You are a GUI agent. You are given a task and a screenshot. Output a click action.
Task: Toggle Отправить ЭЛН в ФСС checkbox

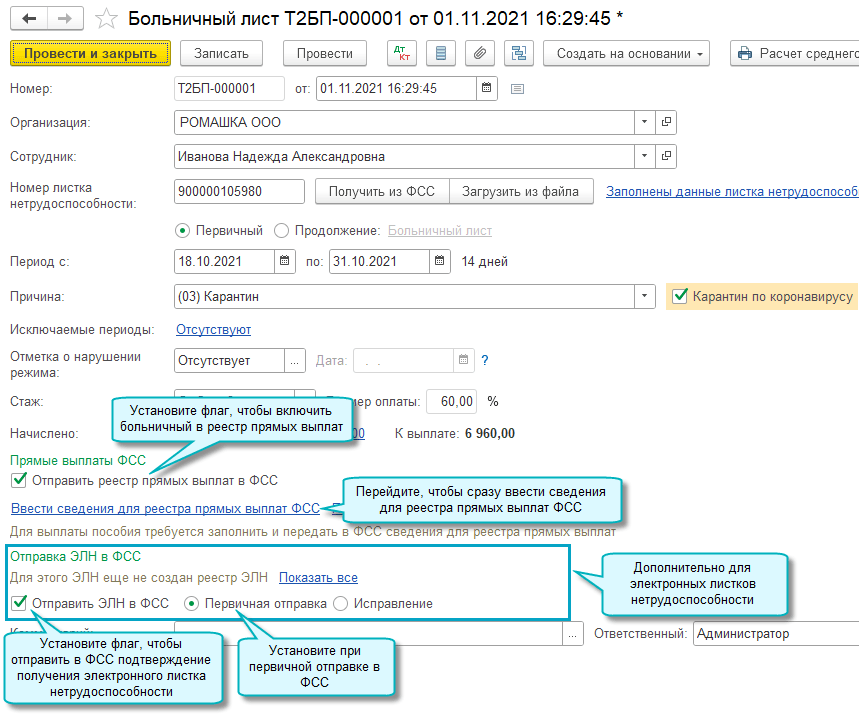click(19, 603)
